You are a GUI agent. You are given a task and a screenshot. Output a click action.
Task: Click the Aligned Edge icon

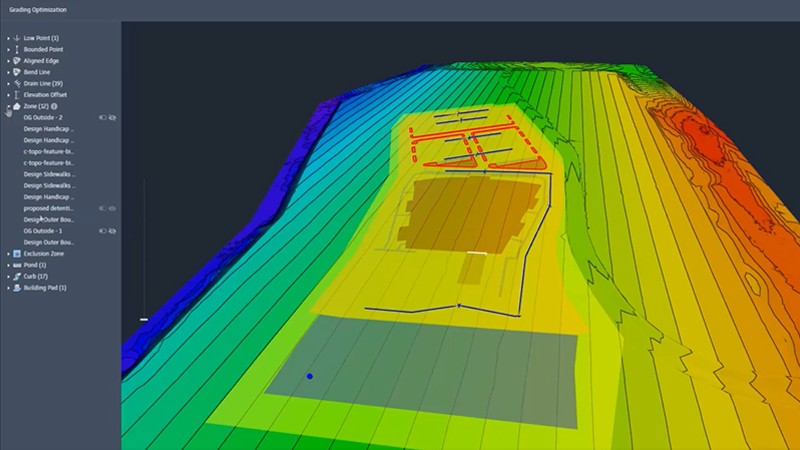(17, 61)
